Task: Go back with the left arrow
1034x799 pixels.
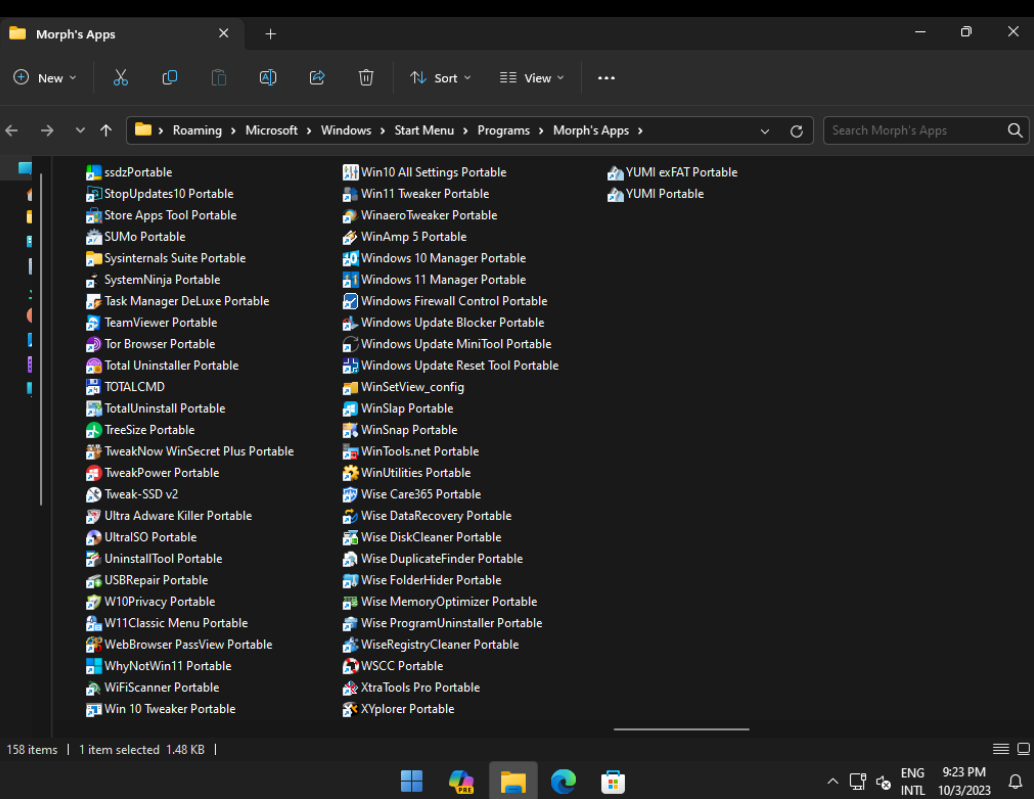Action: [12, 131]
